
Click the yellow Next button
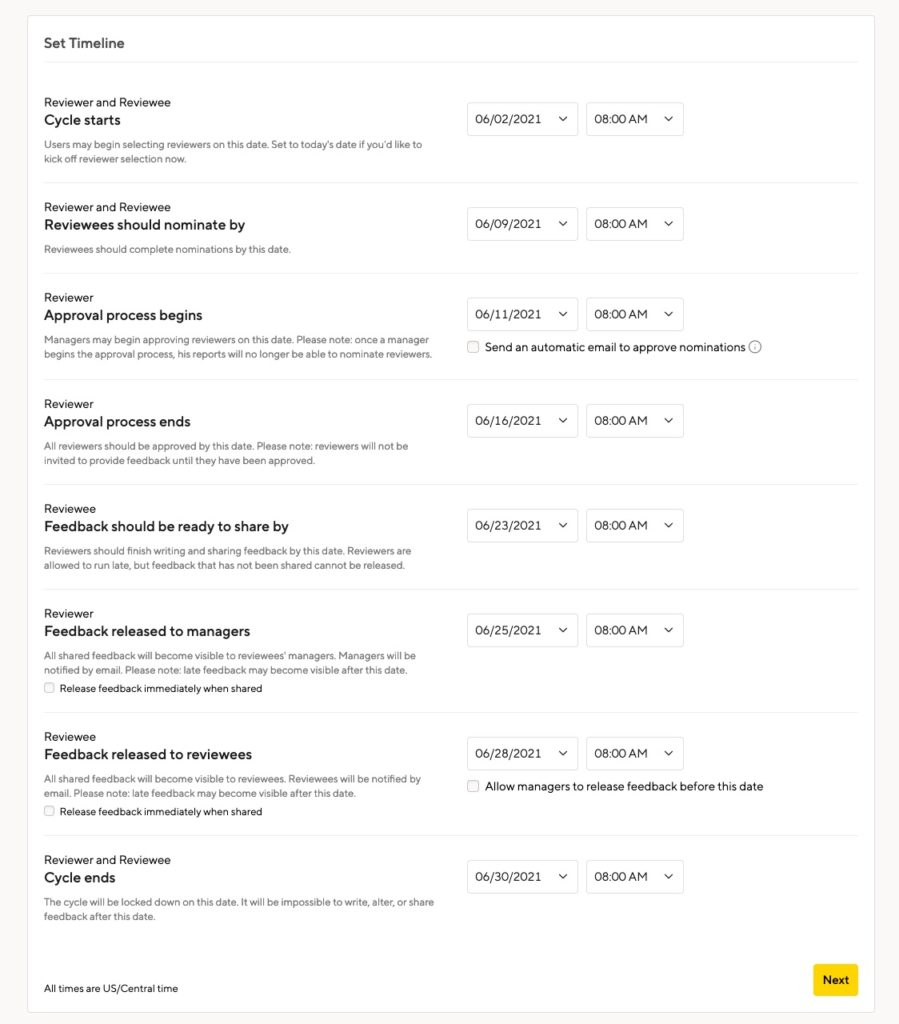pos(835,980)
